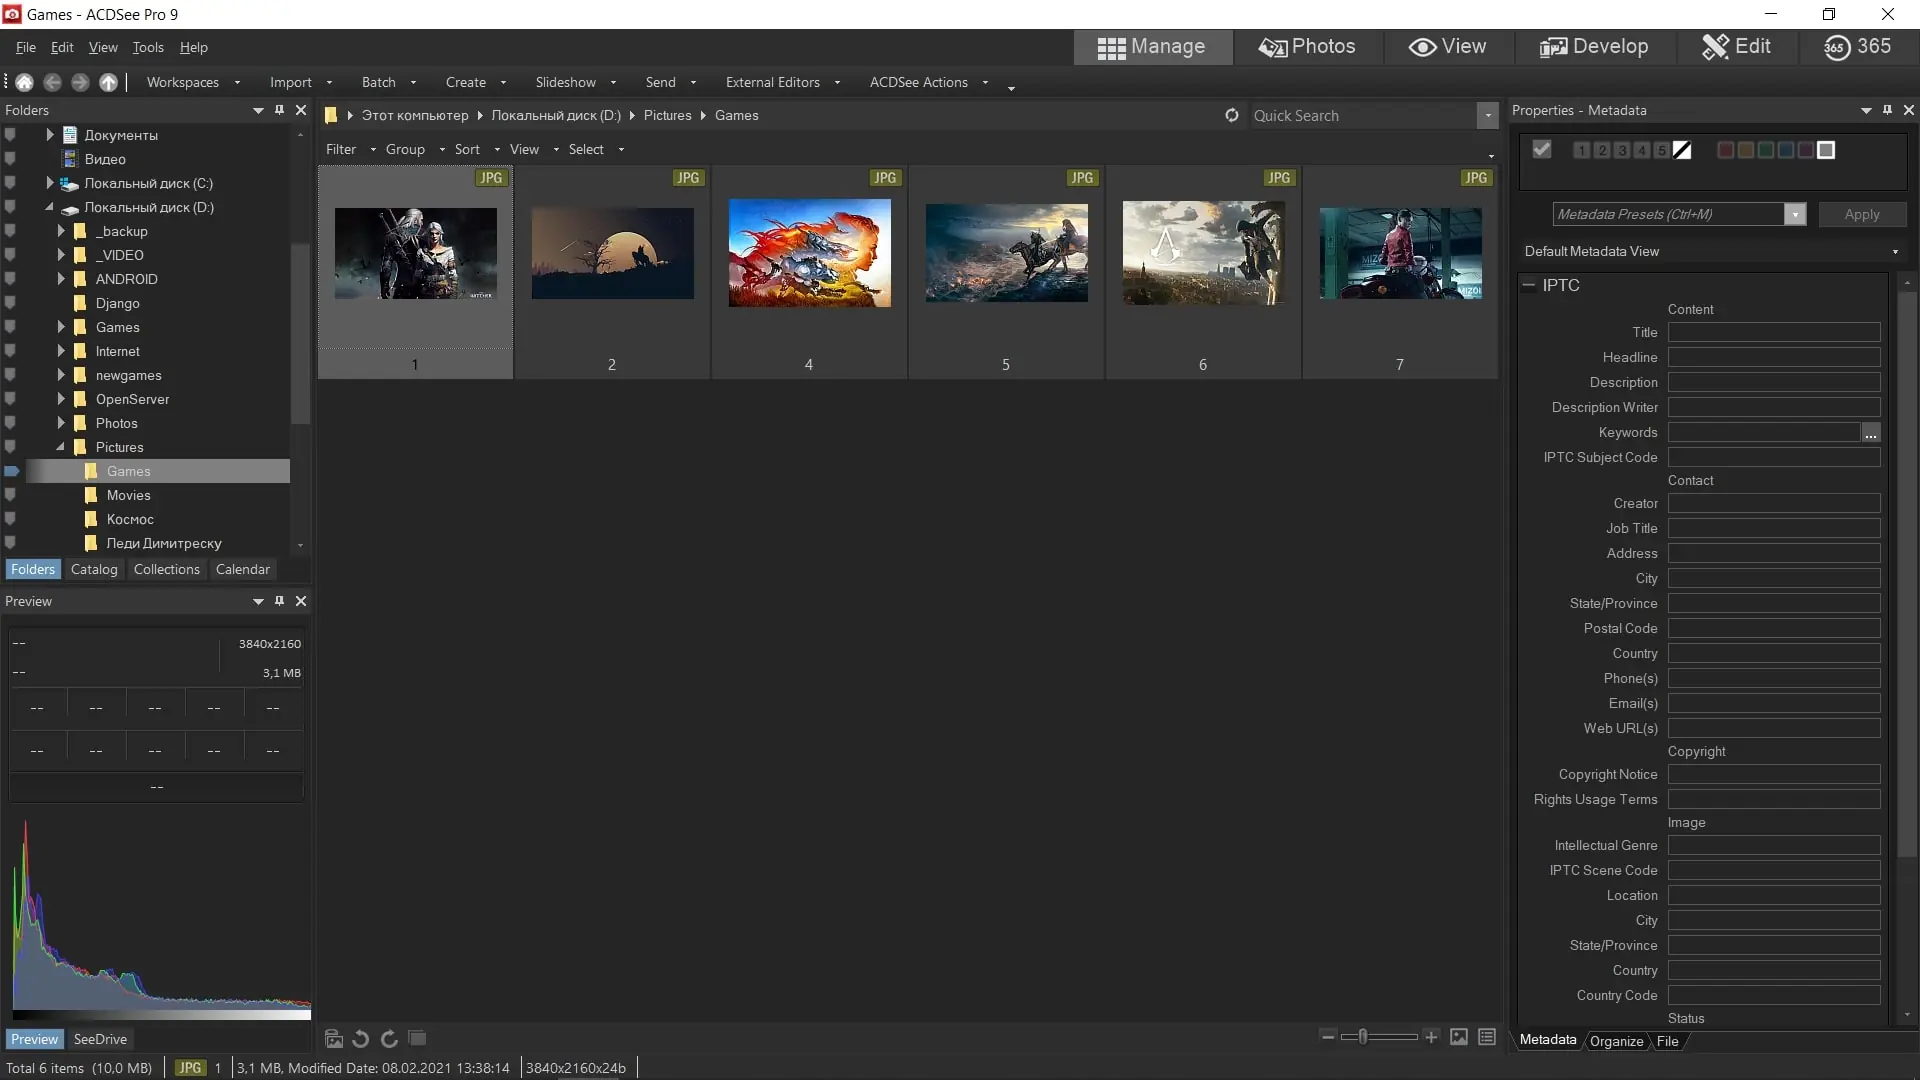Set rating 3 in the Properties panel
Viewport: 1920px width, 1080px height.
tap(1622, 150)
